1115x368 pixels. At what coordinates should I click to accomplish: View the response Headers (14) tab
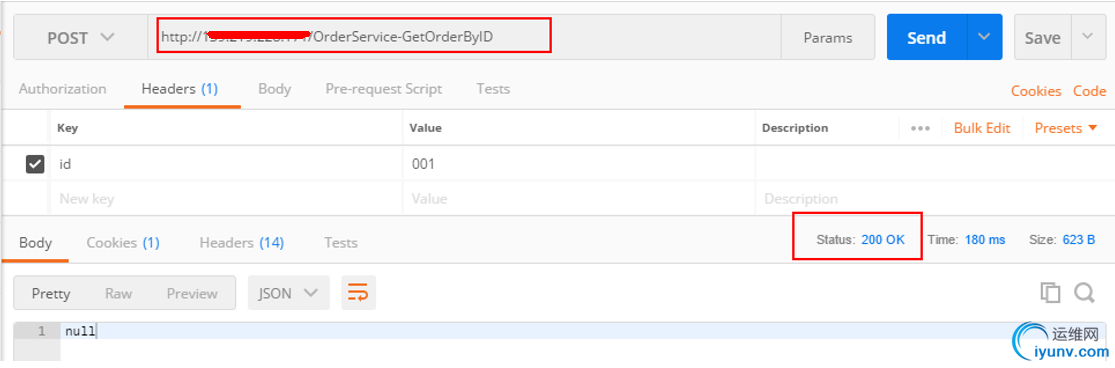pyautogui.click(x=242, y=243)
